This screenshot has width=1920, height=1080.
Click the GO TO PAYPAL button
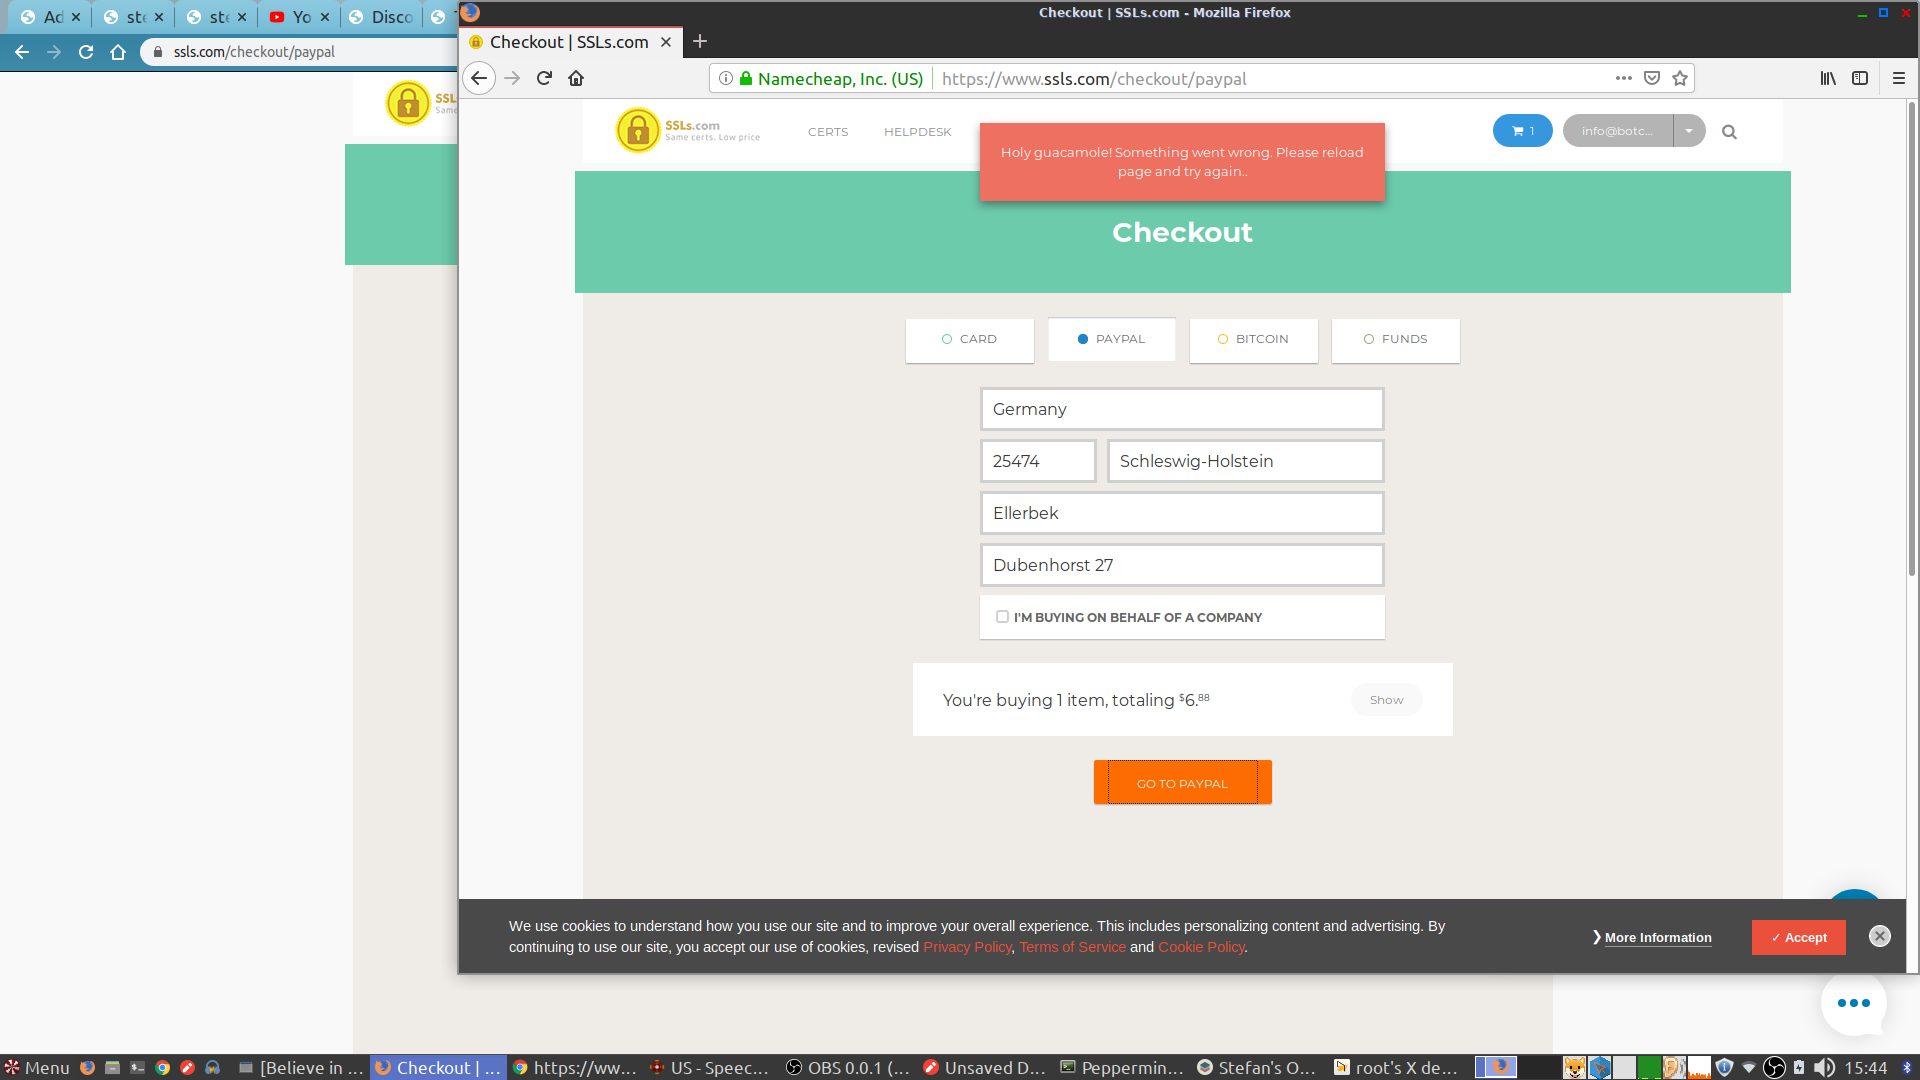coord(1182,783)
